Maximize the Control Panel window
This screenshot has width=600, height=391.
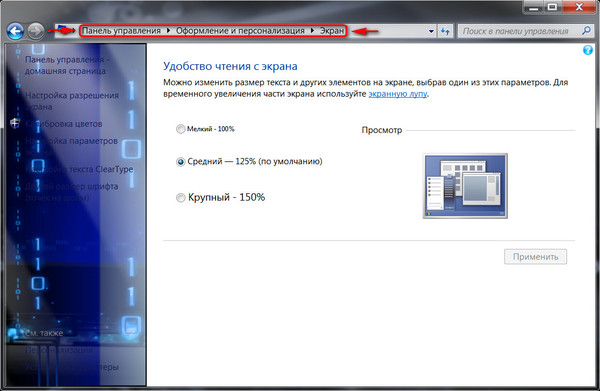(x=552, y=7)
